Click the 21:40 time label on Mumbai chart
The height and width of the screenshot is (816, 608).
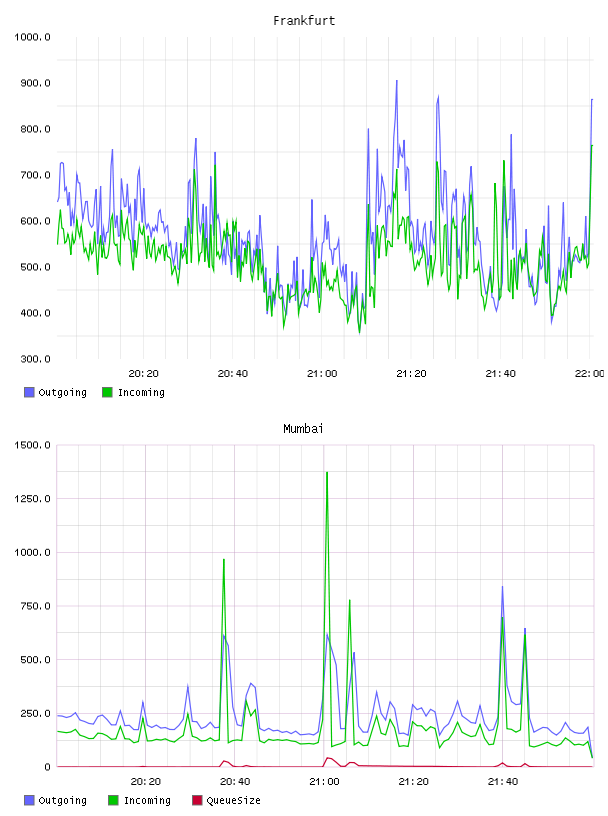coord(503,781)
